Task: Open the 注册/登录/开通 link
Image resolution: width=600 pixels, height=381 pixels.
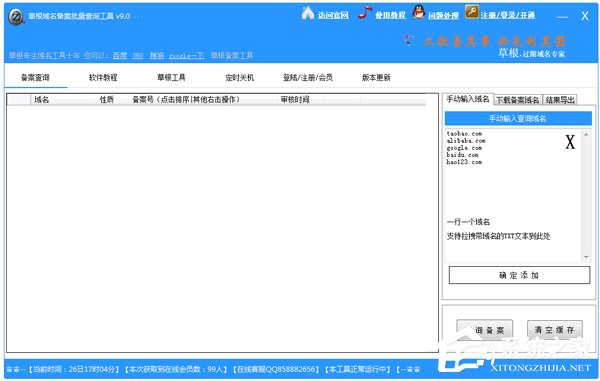Action: (508, 15)
